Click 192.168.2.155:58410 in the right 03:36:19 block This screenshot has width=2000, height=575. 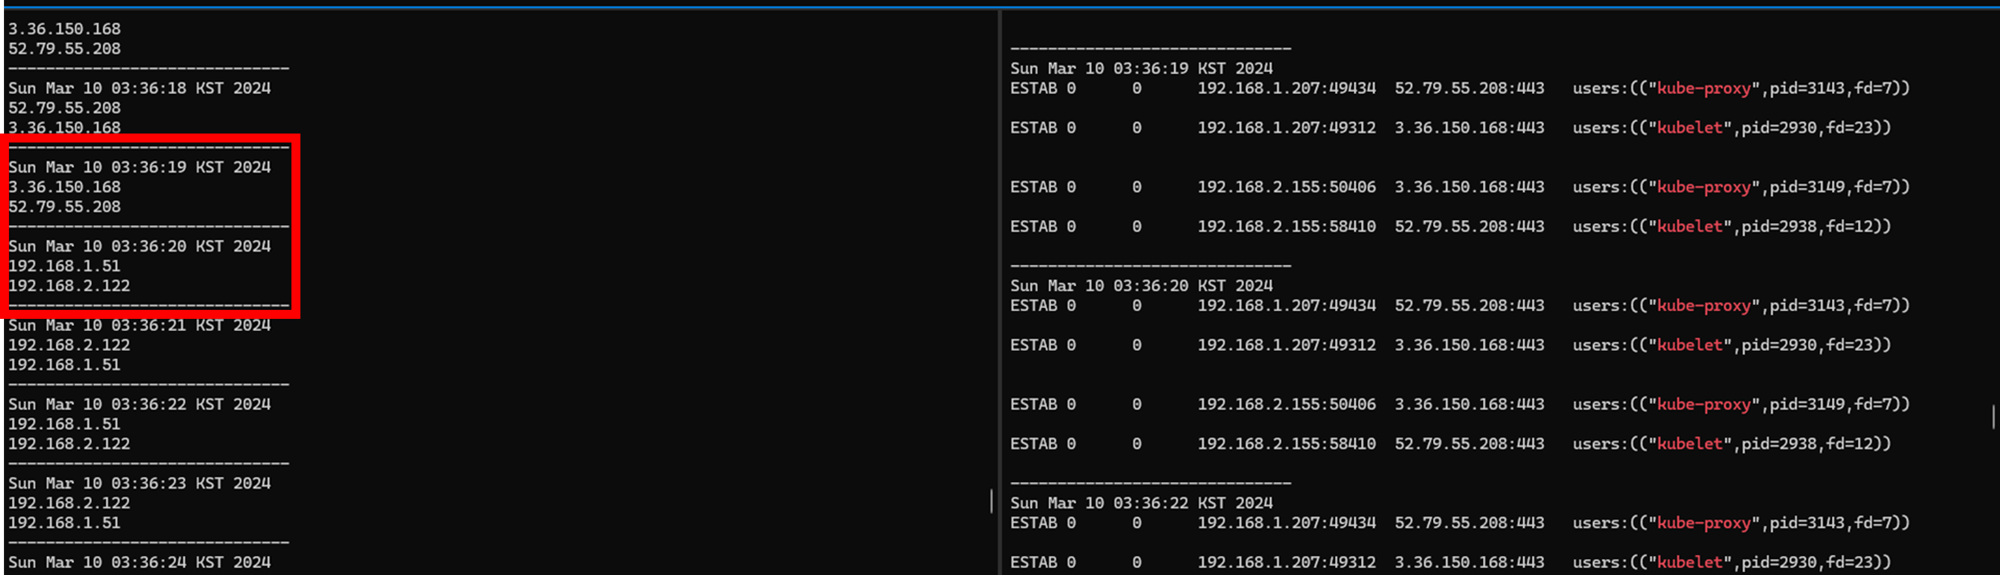tap(1287, 227)
